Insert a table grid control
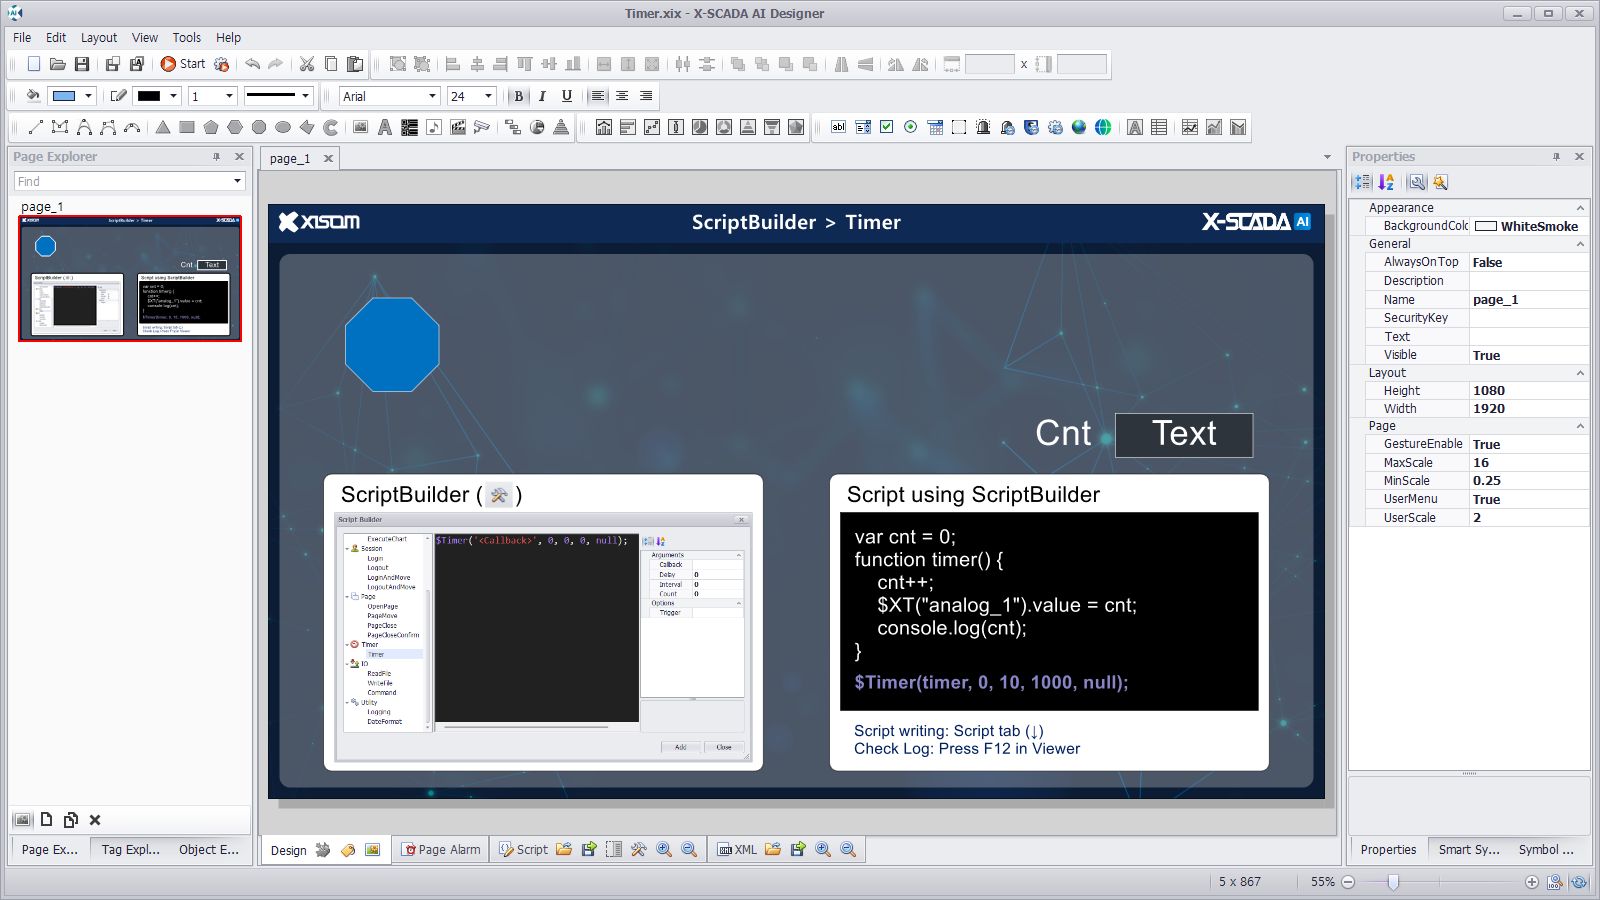The height and width of the screenshot is (900, 1600). (1159, 127)
